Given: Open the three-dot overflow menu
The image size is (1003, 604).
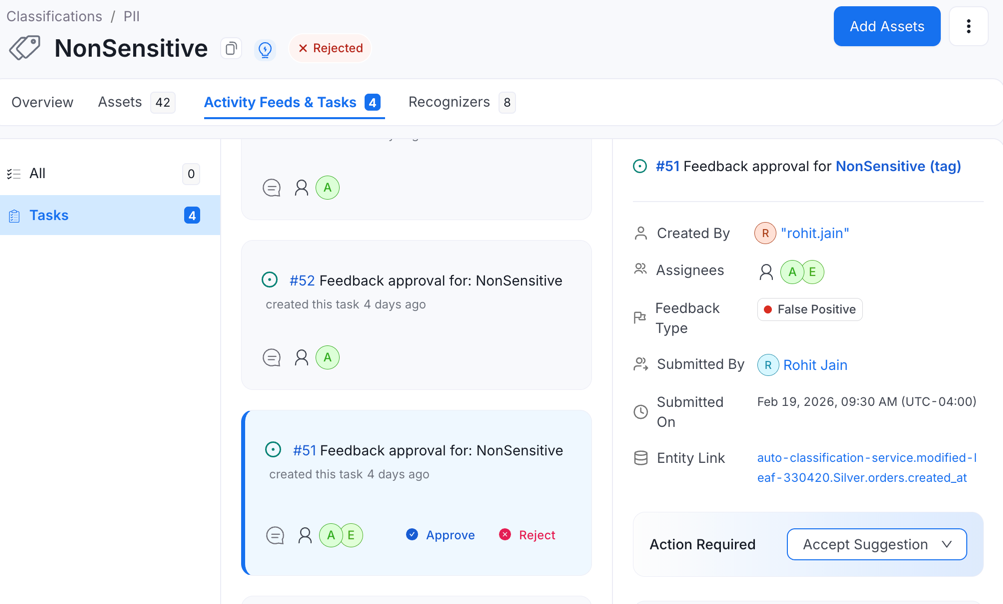Looking at the screenshot, I should [968, 26].
